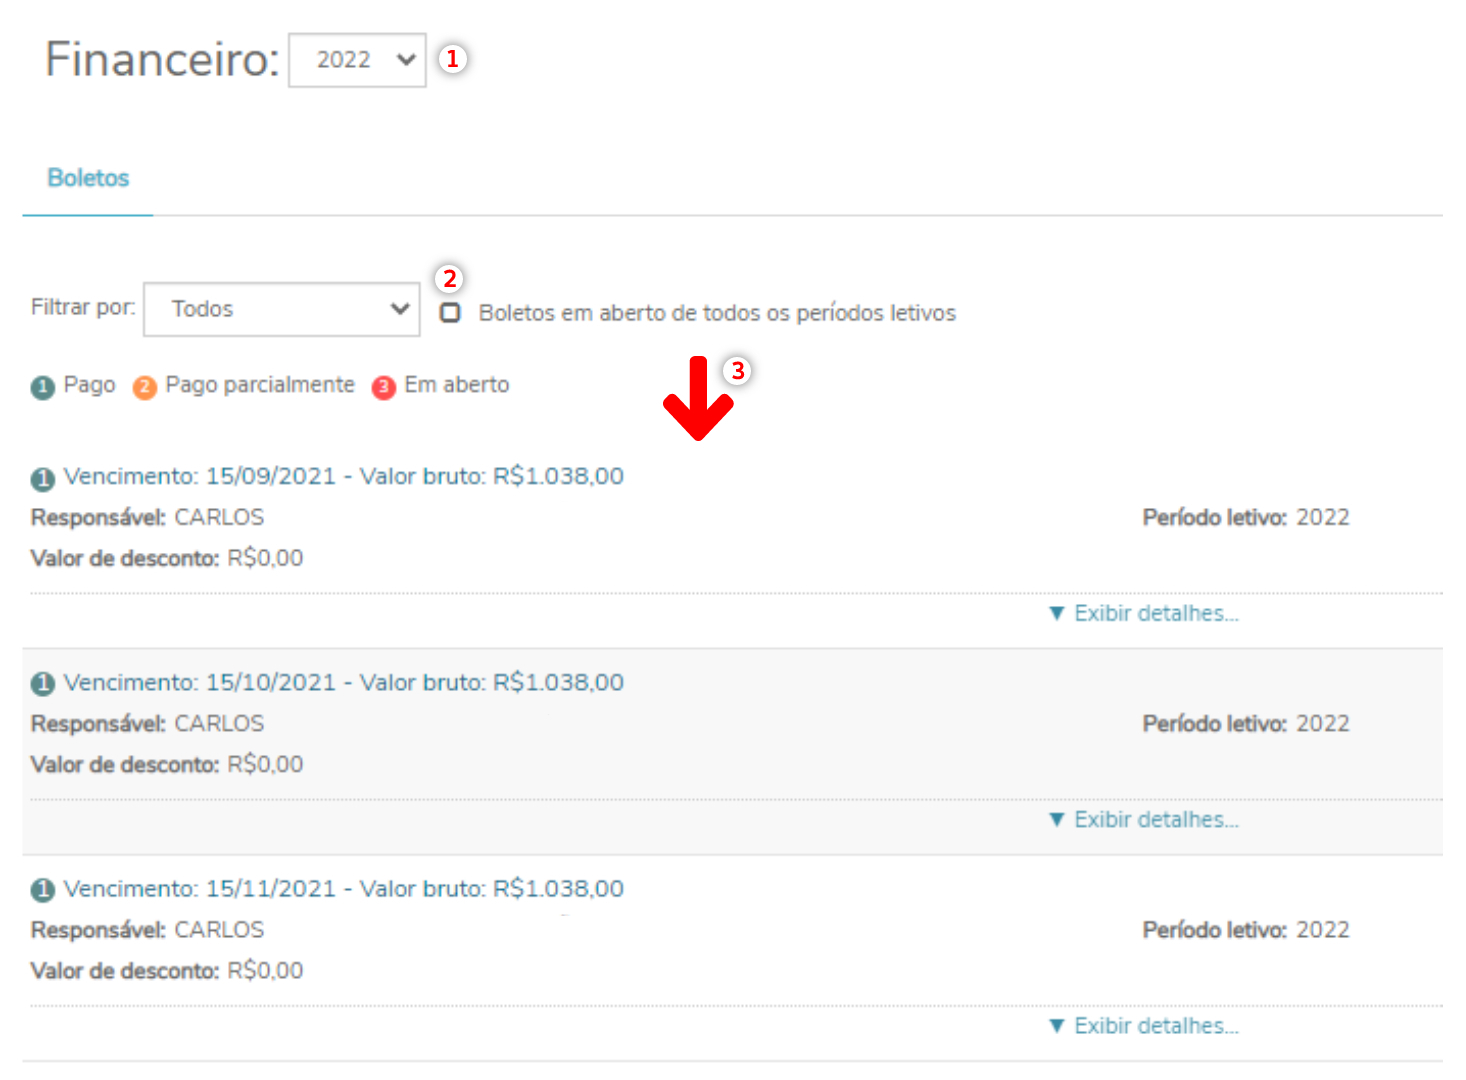Click the red downward arrow marker
The height and width of the screenshot is (1080, 1466).
[698, 400]
